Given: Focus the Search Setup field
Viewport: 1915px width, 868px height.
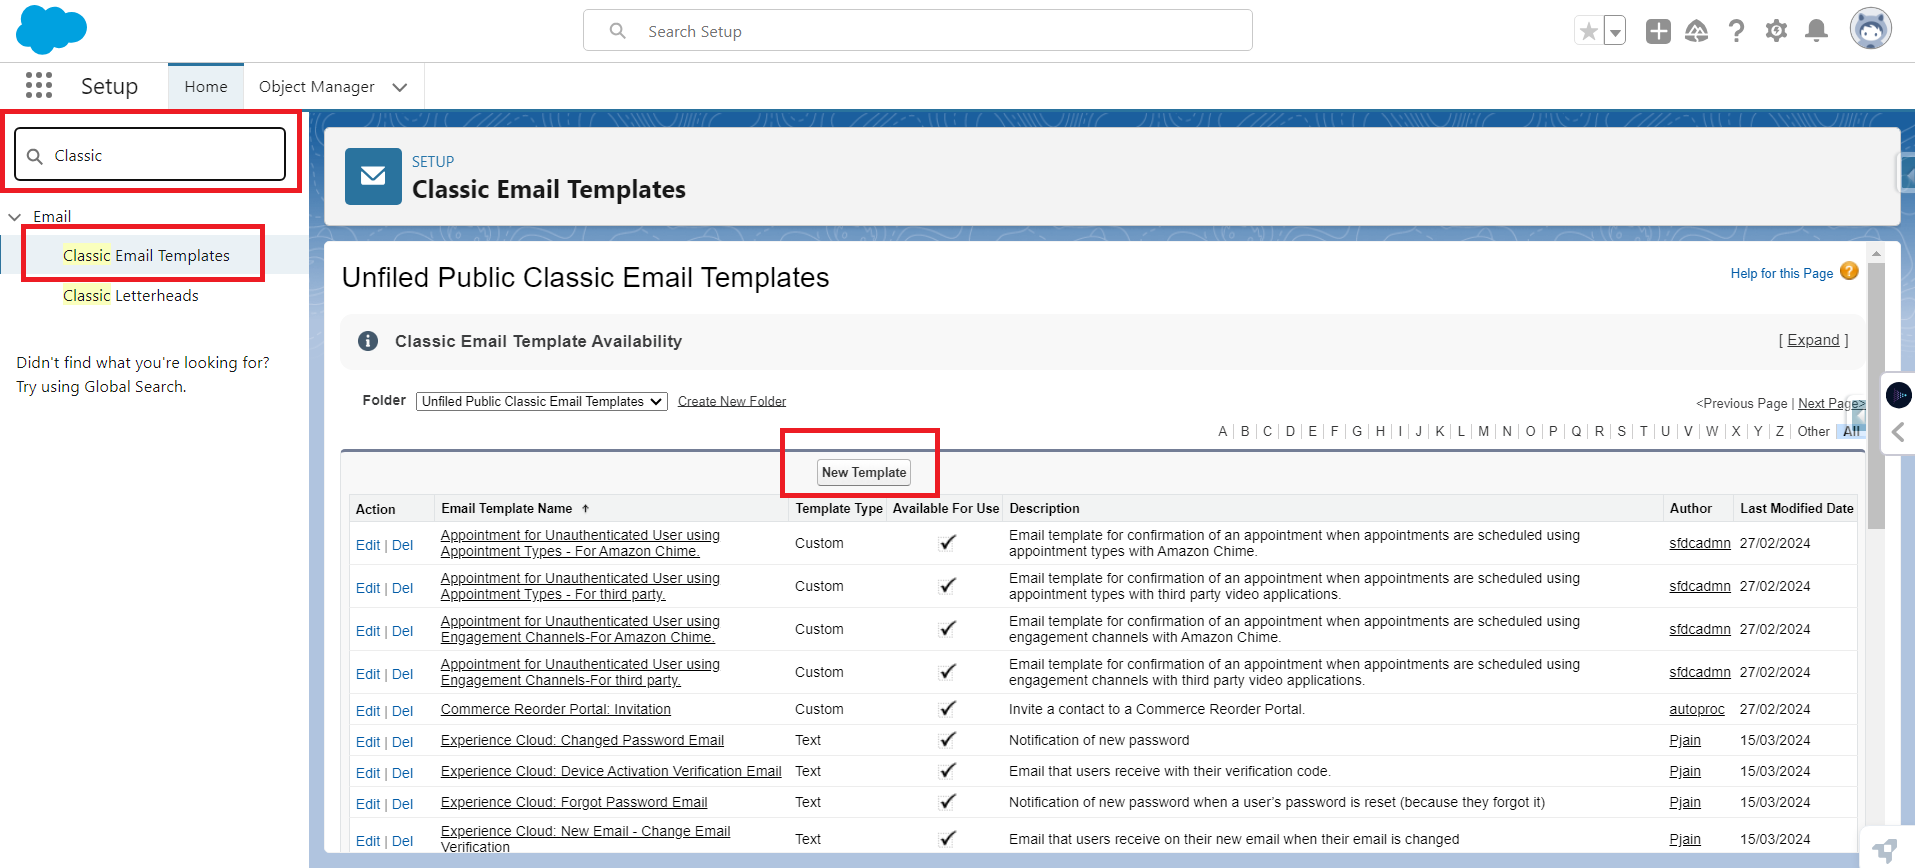Looking at the screenshot, I should pyautogui.click(x=918, y=31).
